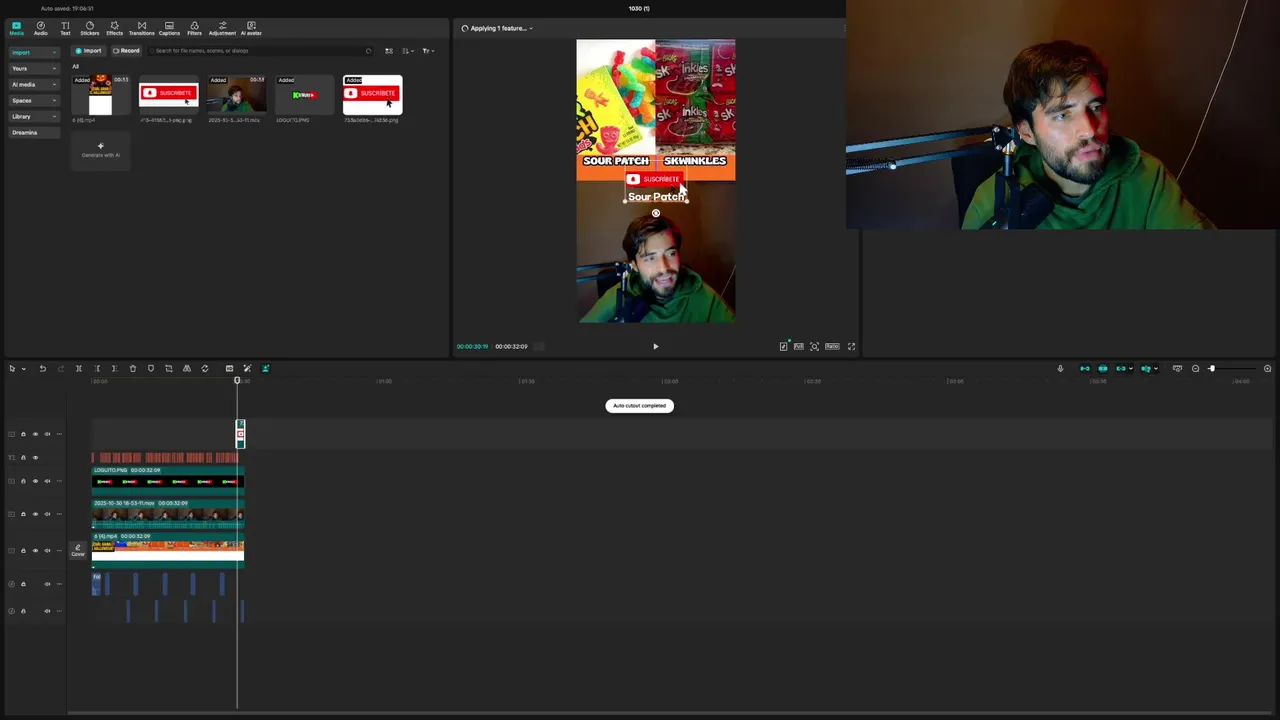This screenshot has width=1280, height=720.
Task: Open more options on top overlay track
Action: [59, 434]
